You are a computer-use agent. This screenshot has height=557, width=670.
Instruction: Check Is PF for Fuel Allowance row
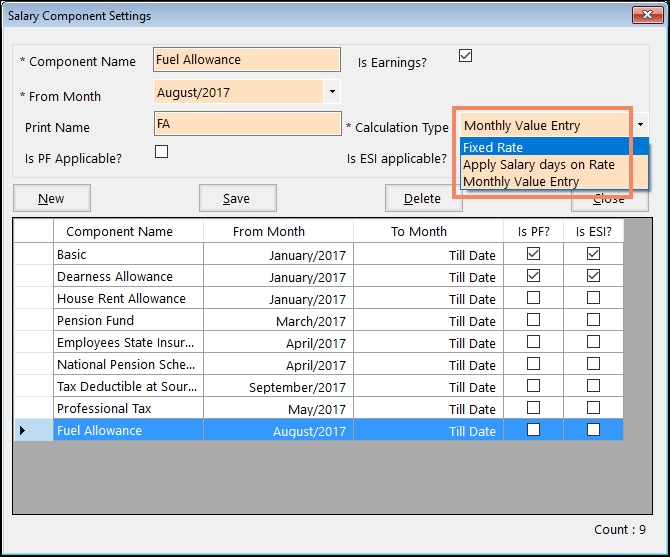pyautogui.click(x=533, y=429)
